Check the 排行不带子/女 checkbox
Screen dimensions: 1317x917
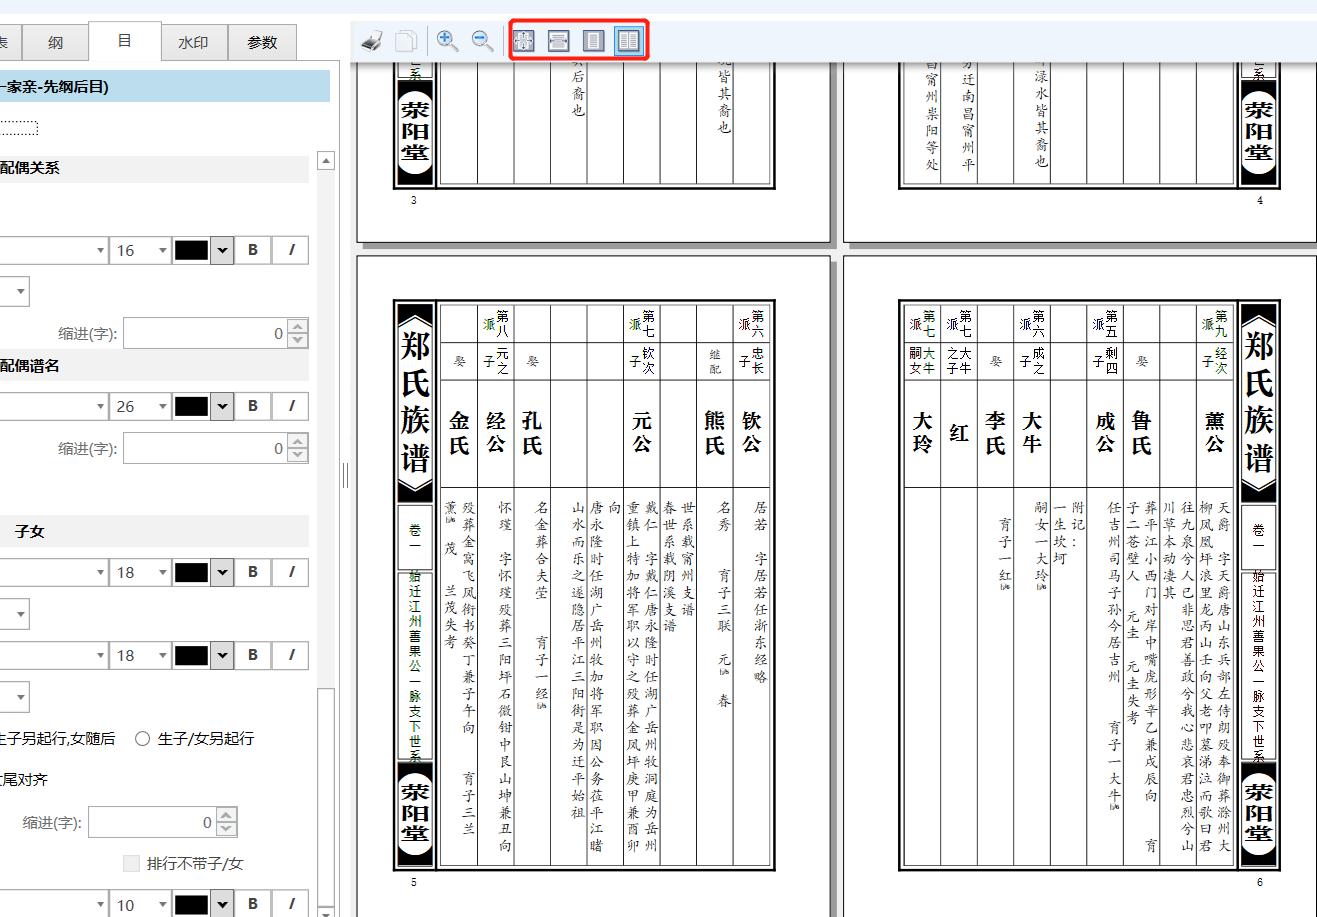[x=131, y=863]
